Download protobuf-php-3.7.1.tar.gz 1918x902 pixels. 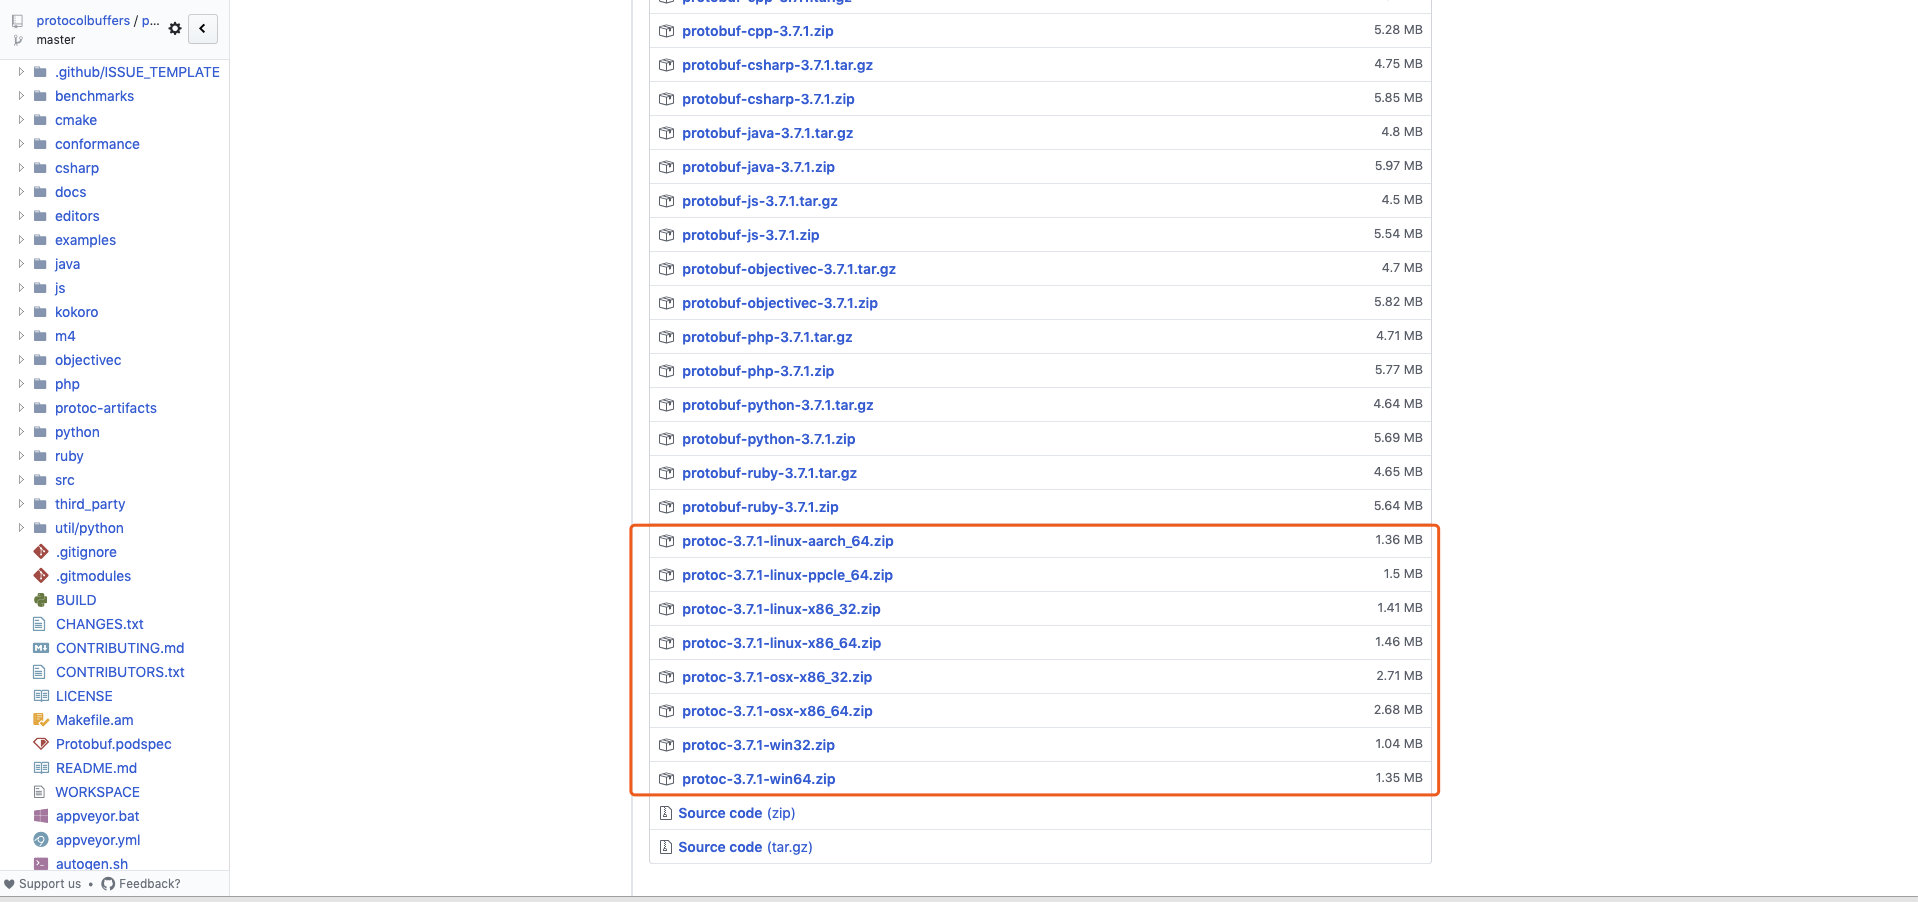pos(767,337)
